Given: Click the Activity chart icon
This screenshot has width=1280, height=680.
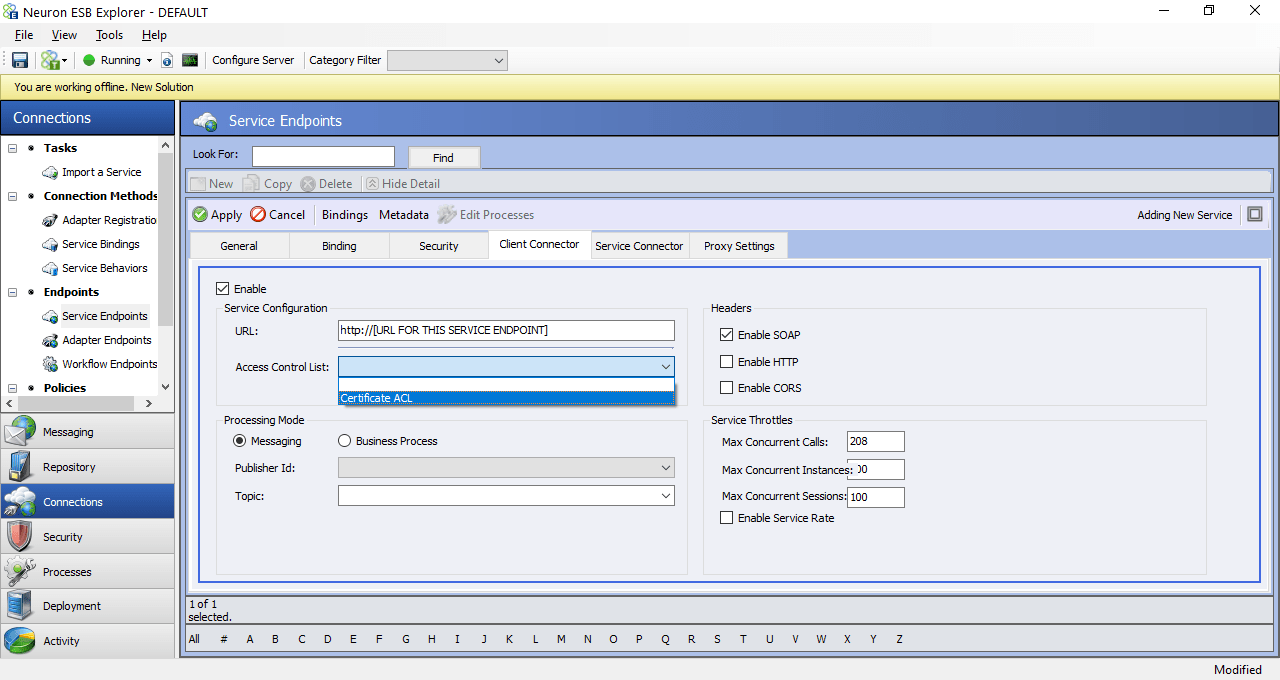Looking at the screenshot, I should [x=20, y=641].
